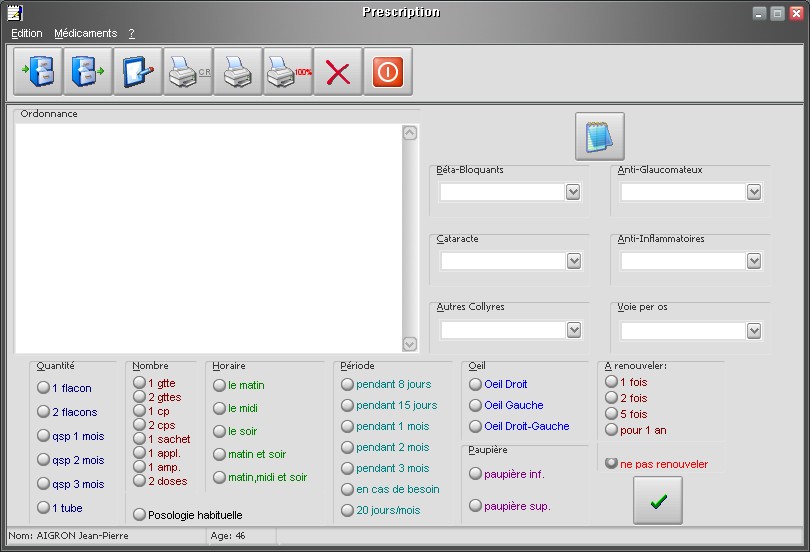The width and height of the screenshot is (810, 552).
Task: Select 1 sachet in Nombre
Action: tap(162, 439)
